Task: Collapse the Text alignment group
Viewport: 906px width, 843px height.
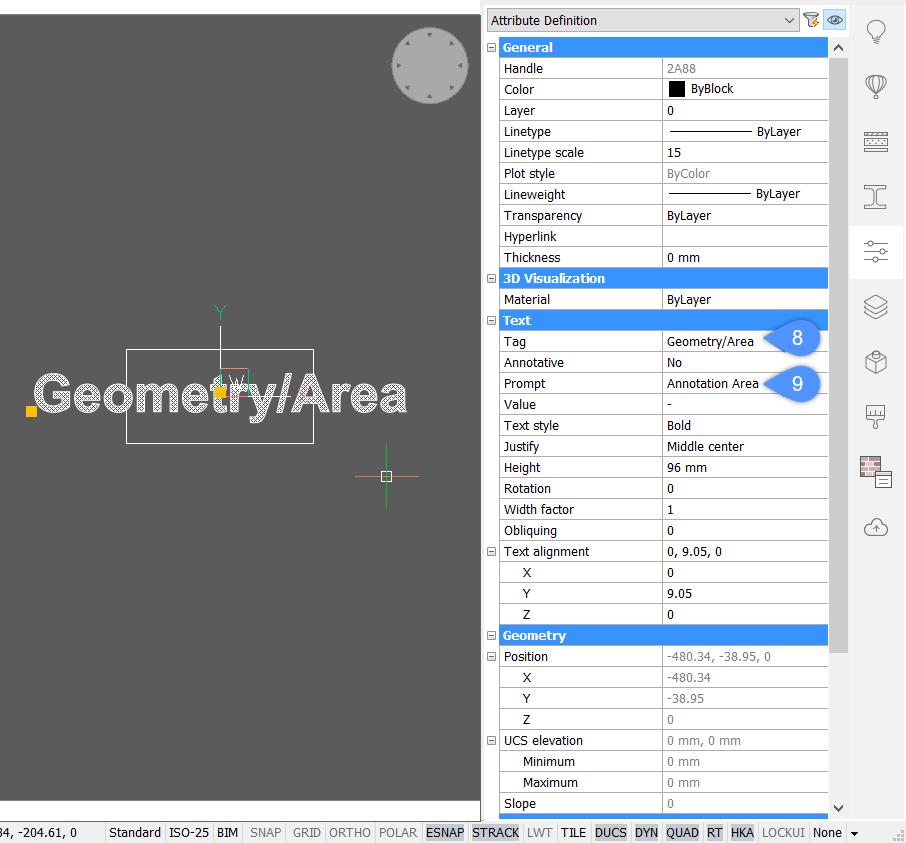Action: (491, 552)
